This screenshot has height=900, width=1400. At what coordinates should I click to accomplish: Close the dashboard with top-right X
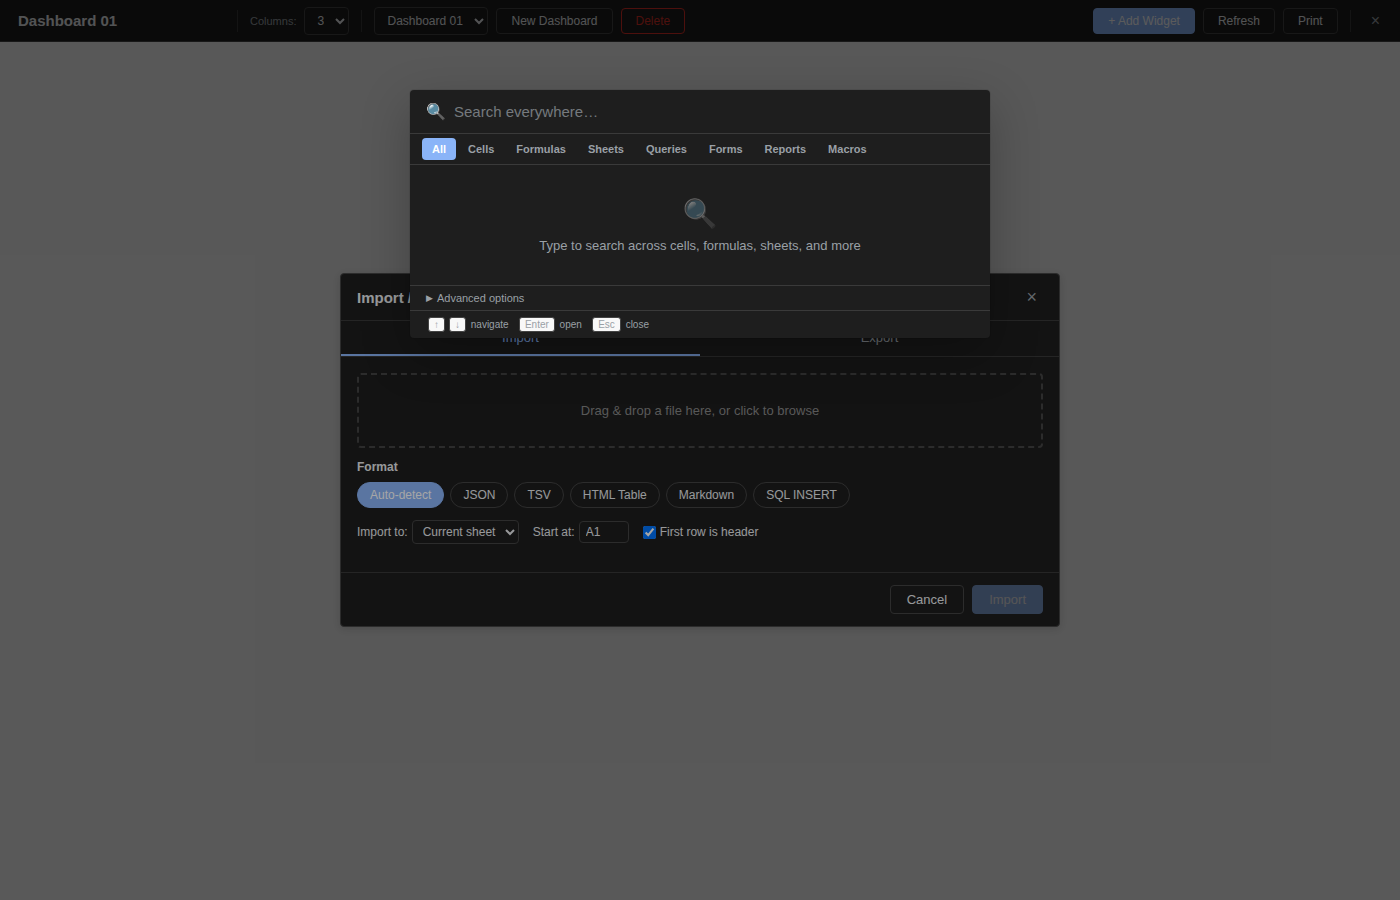click(x=1375, y=21)
